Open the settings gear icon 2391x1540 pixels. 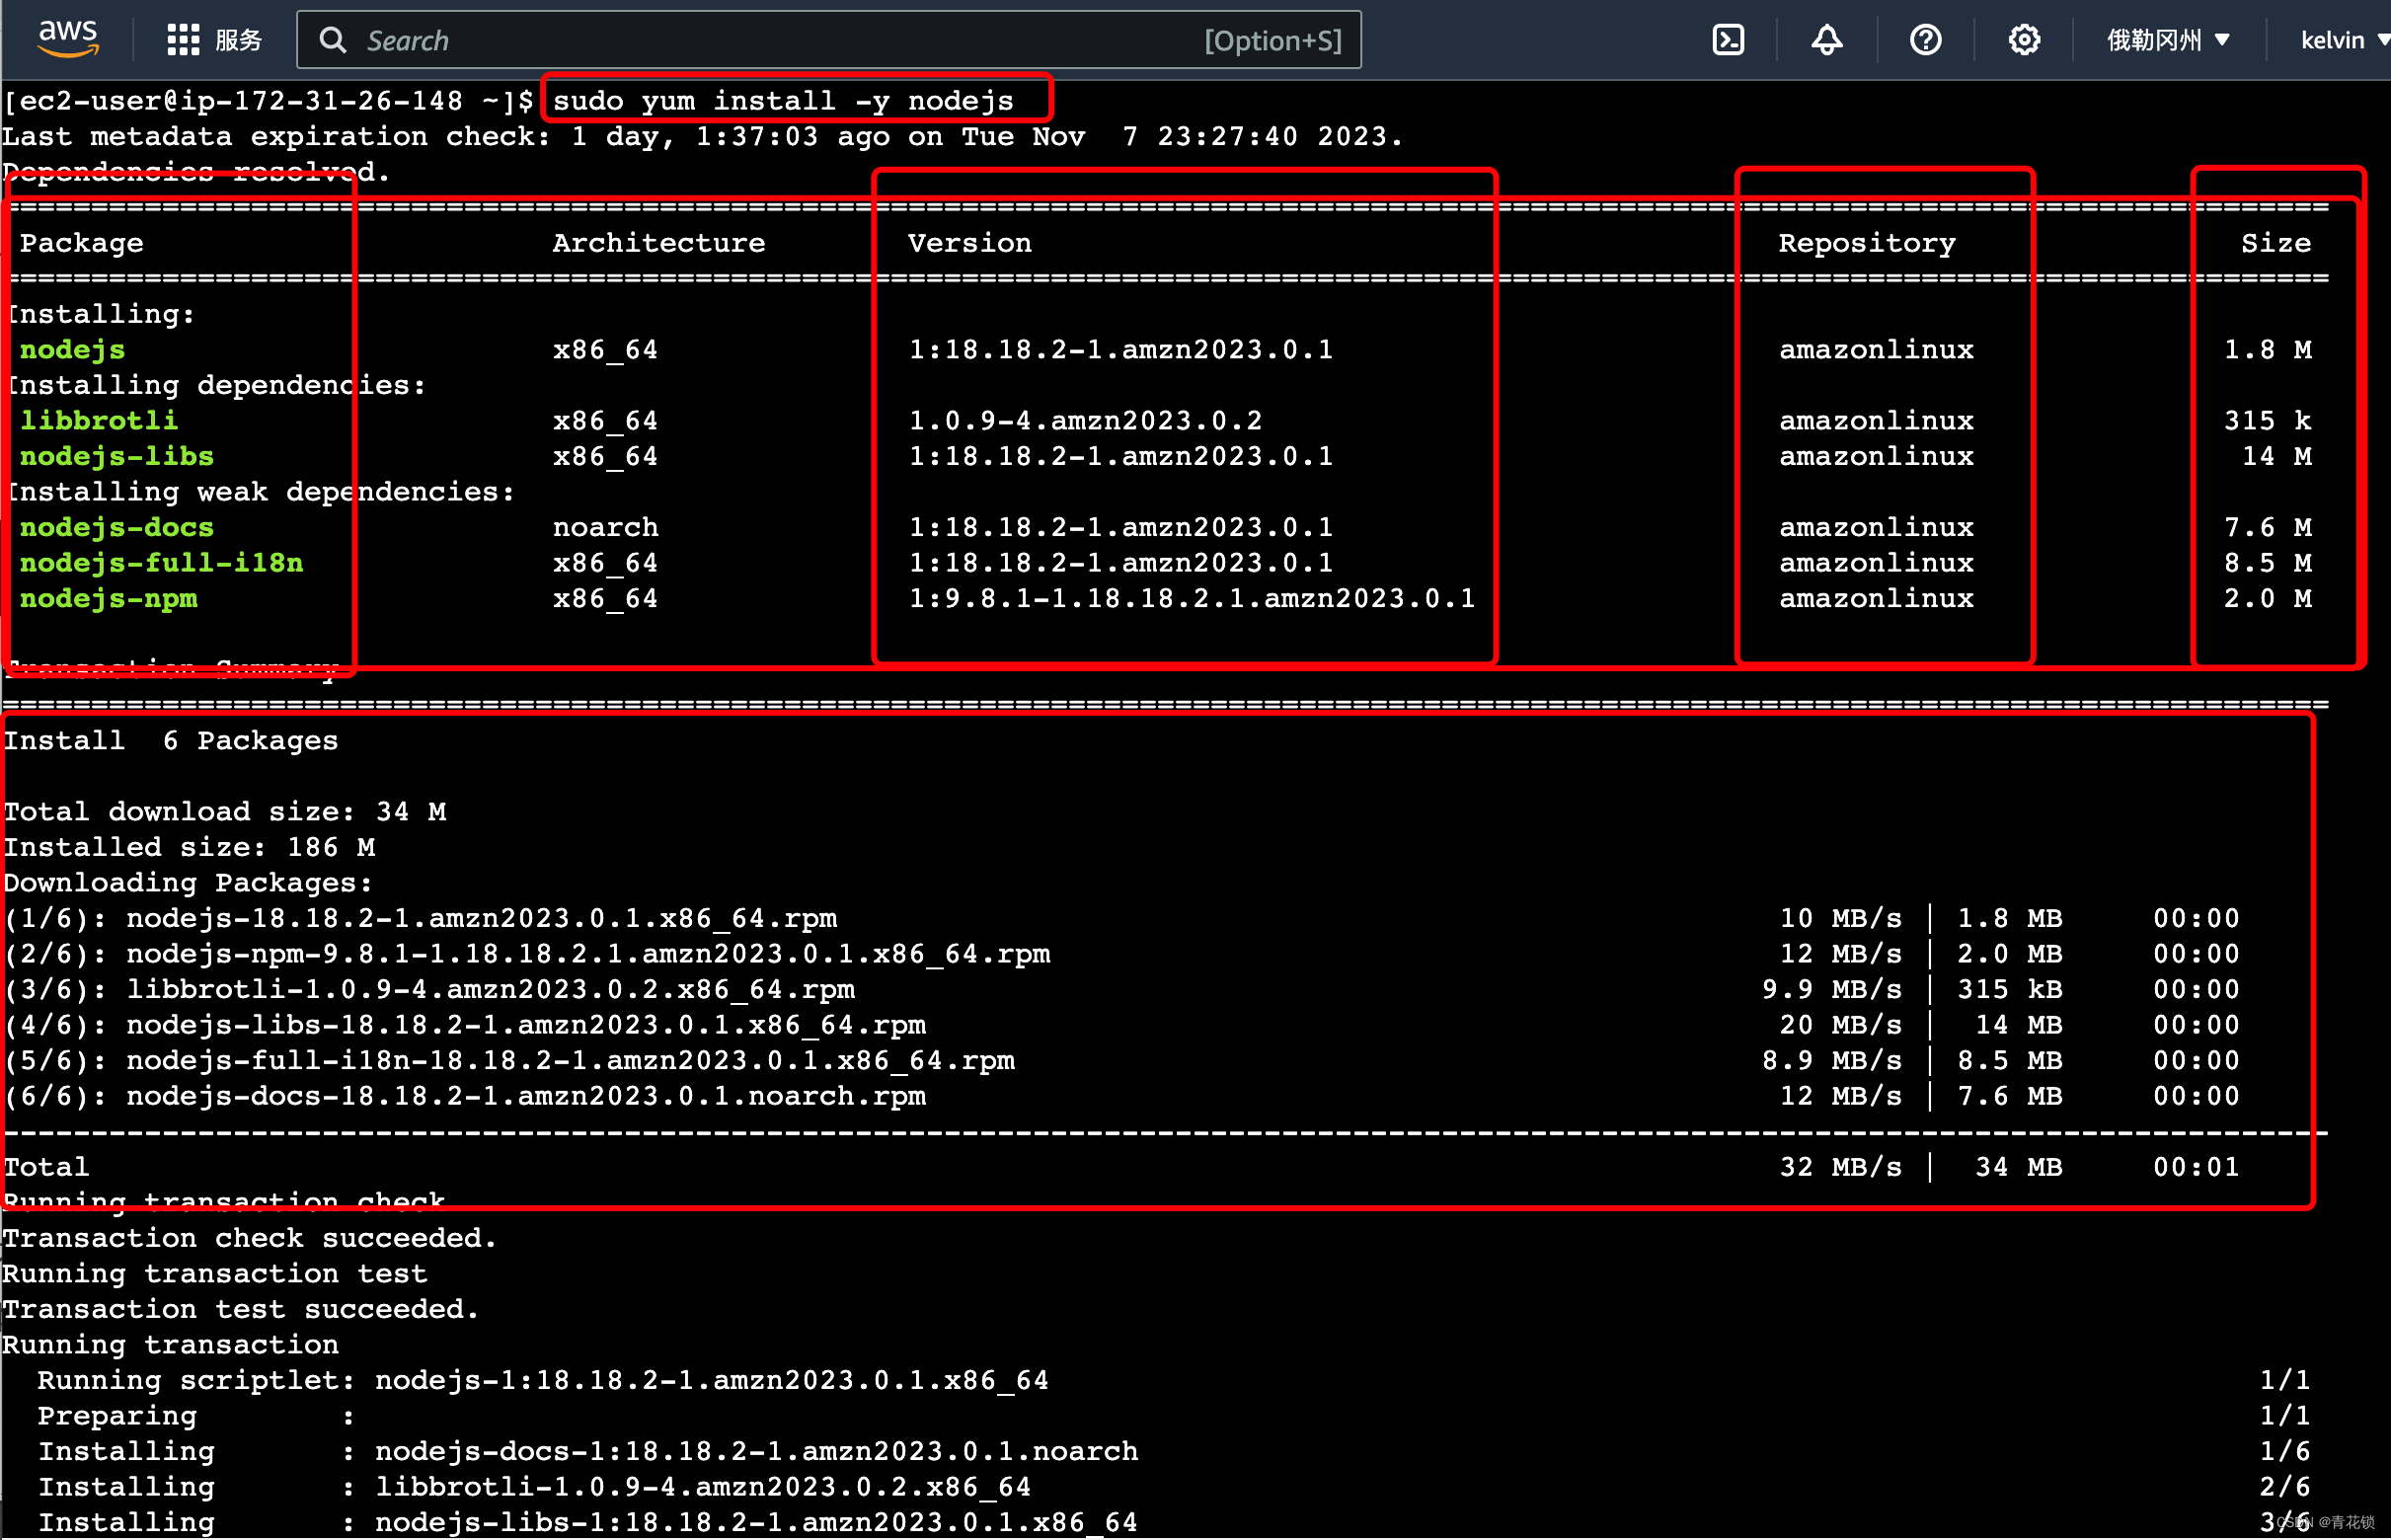[2023, 40]
